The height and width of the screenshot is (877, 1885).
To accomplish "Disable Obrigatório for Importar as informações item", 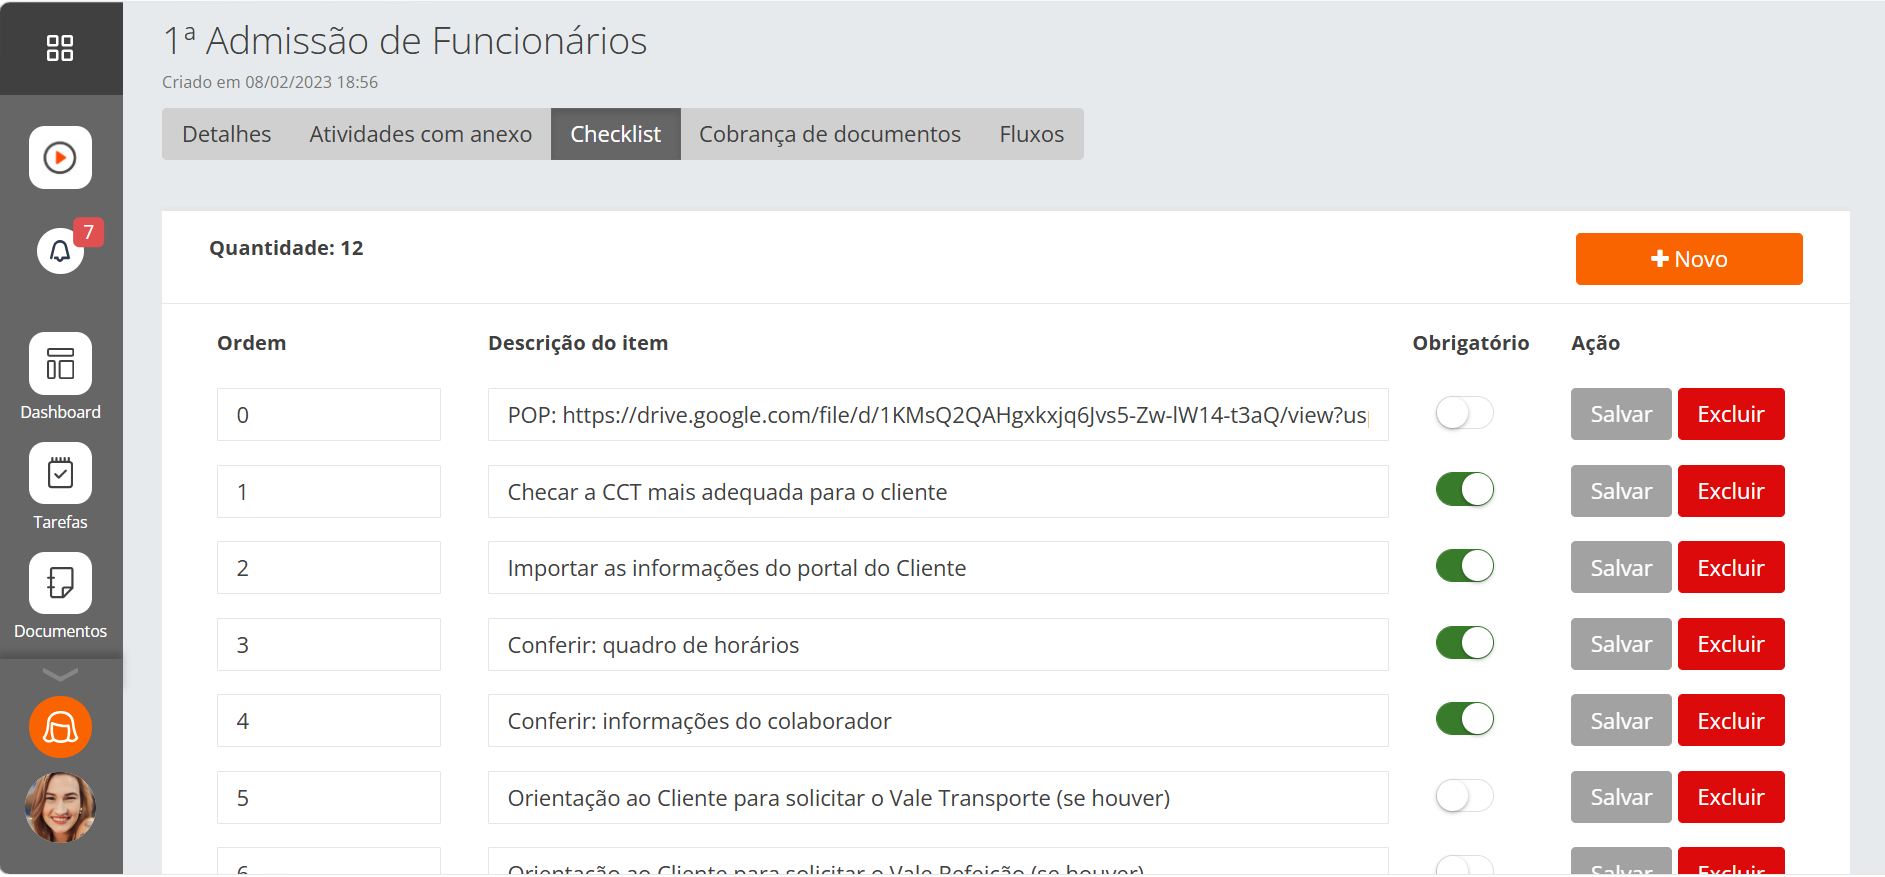I will [1464, 566].
